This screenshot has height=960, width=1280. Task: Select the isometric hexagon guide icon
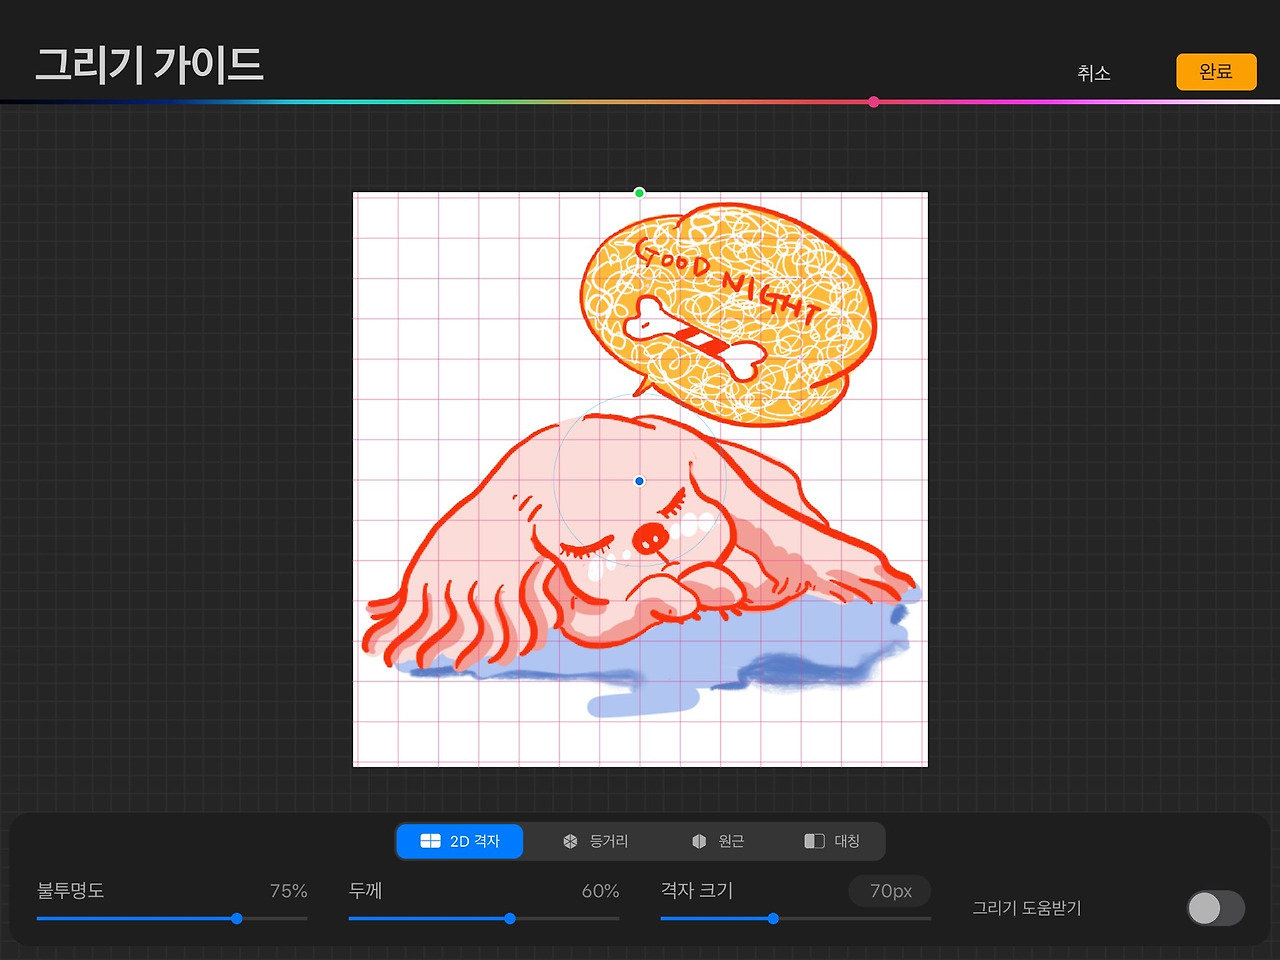tap(570, 841)
